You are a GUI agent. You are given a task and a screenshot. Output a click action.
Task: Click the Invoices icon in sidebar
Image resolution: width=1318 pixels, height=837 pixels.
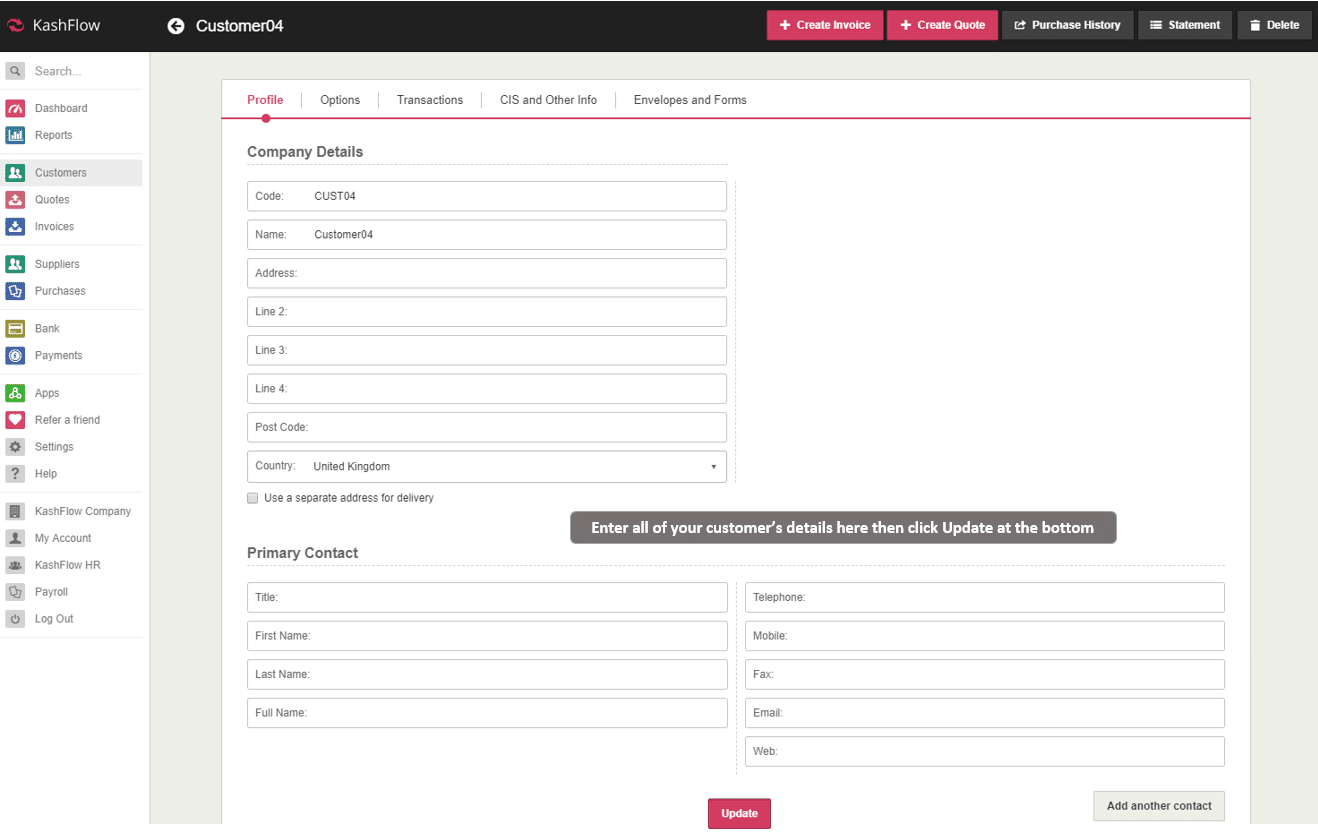click(x=15, y=227)
